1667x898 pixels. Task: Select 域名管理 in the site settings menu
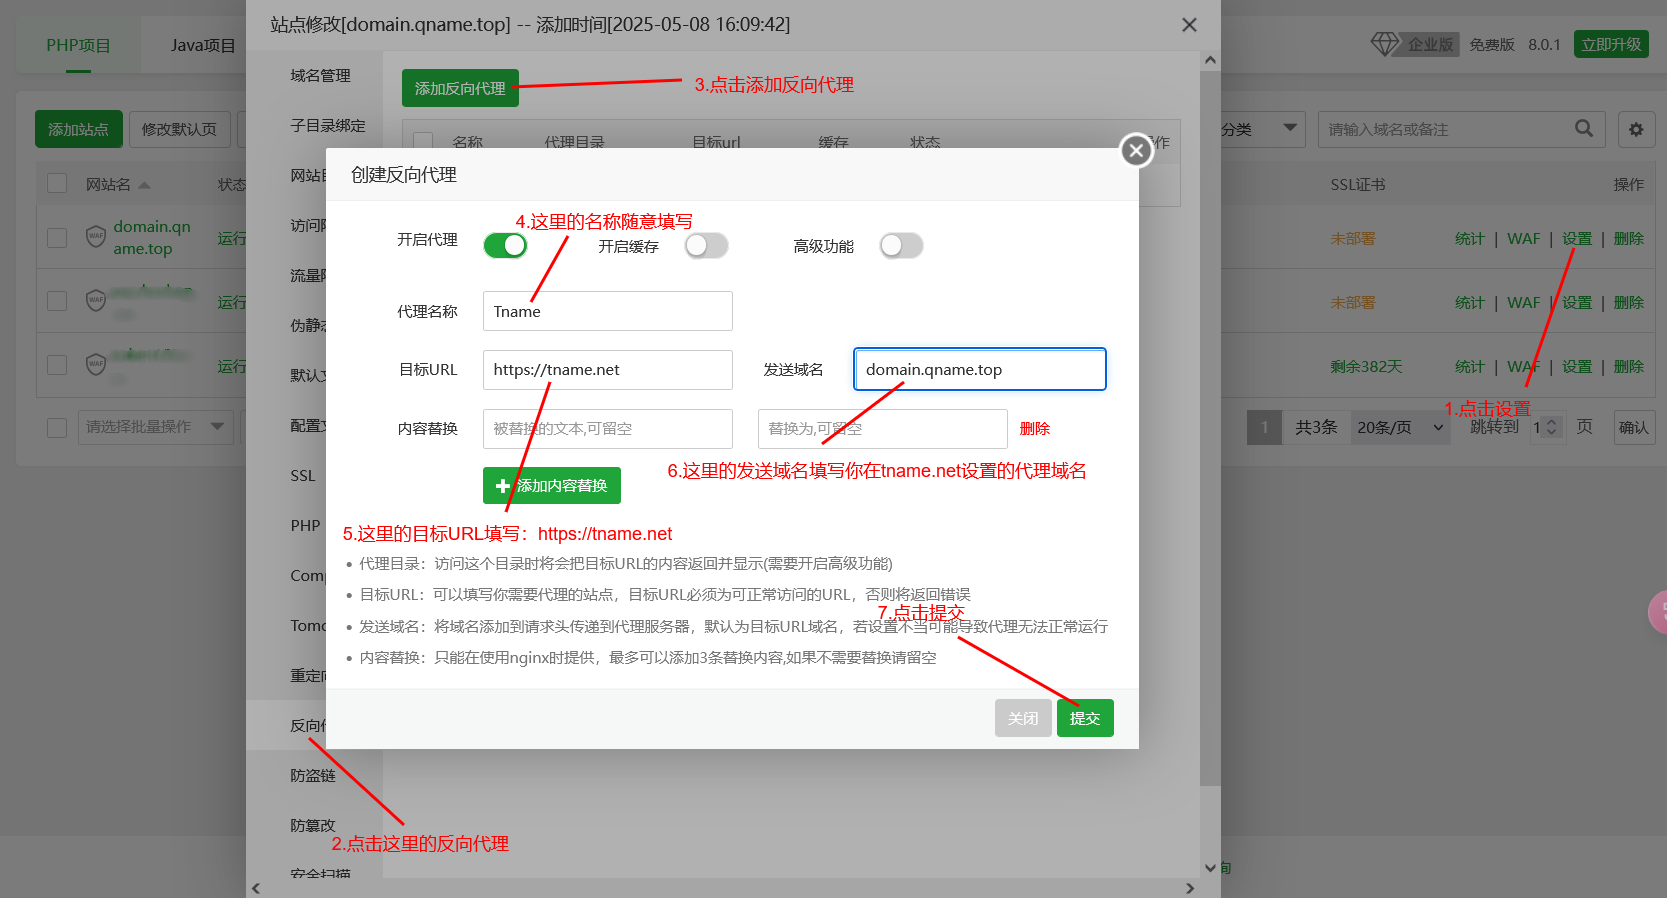point(320,76)
